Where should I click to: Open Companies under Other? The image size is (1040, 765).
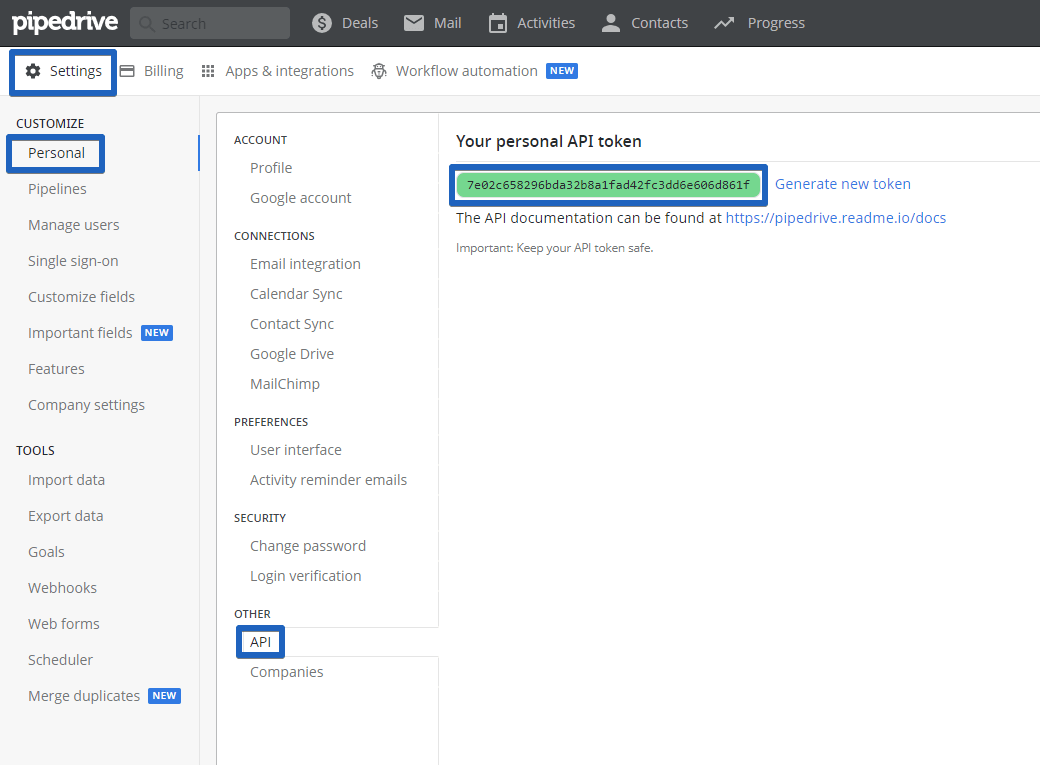(287, 672)
